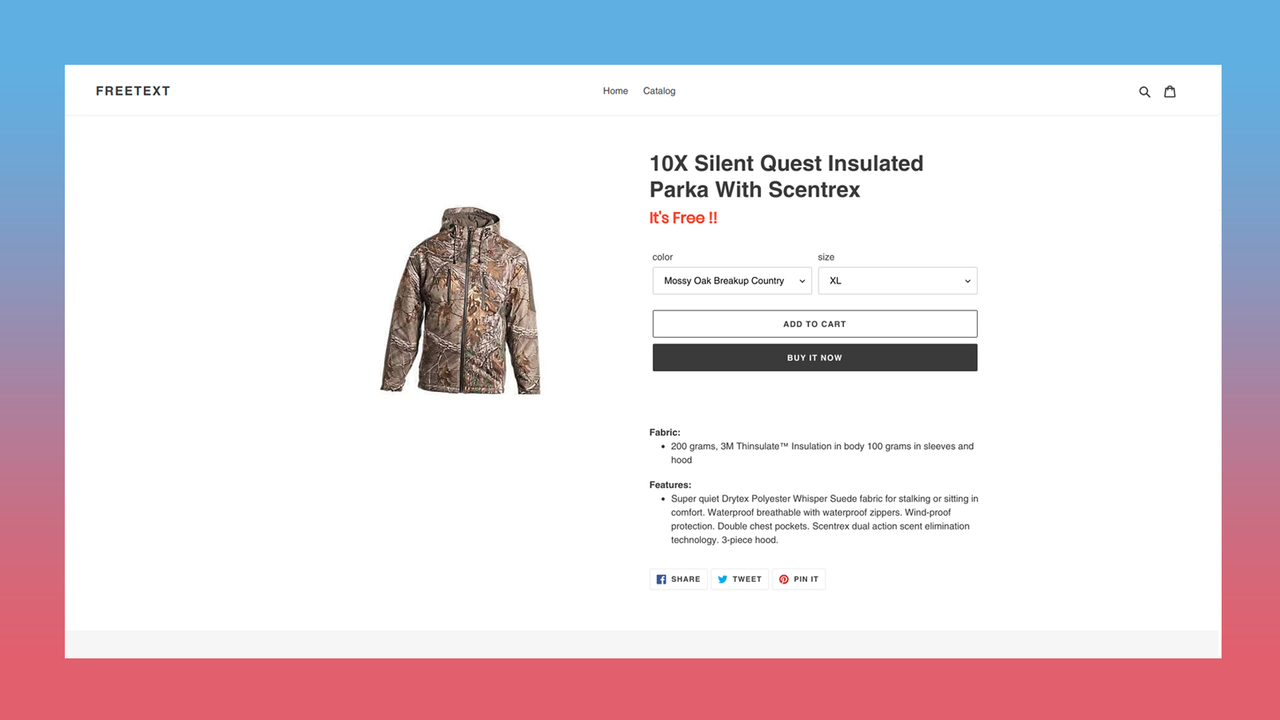Select the color dropdown chevron arrow

(x=802, y=281)
